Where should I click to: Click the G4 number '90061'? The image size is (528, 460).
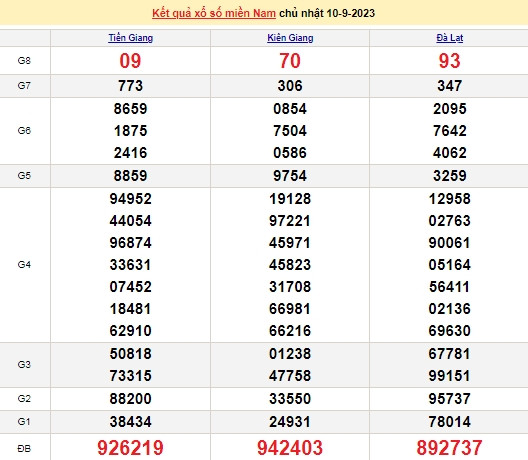coord(450,243)
